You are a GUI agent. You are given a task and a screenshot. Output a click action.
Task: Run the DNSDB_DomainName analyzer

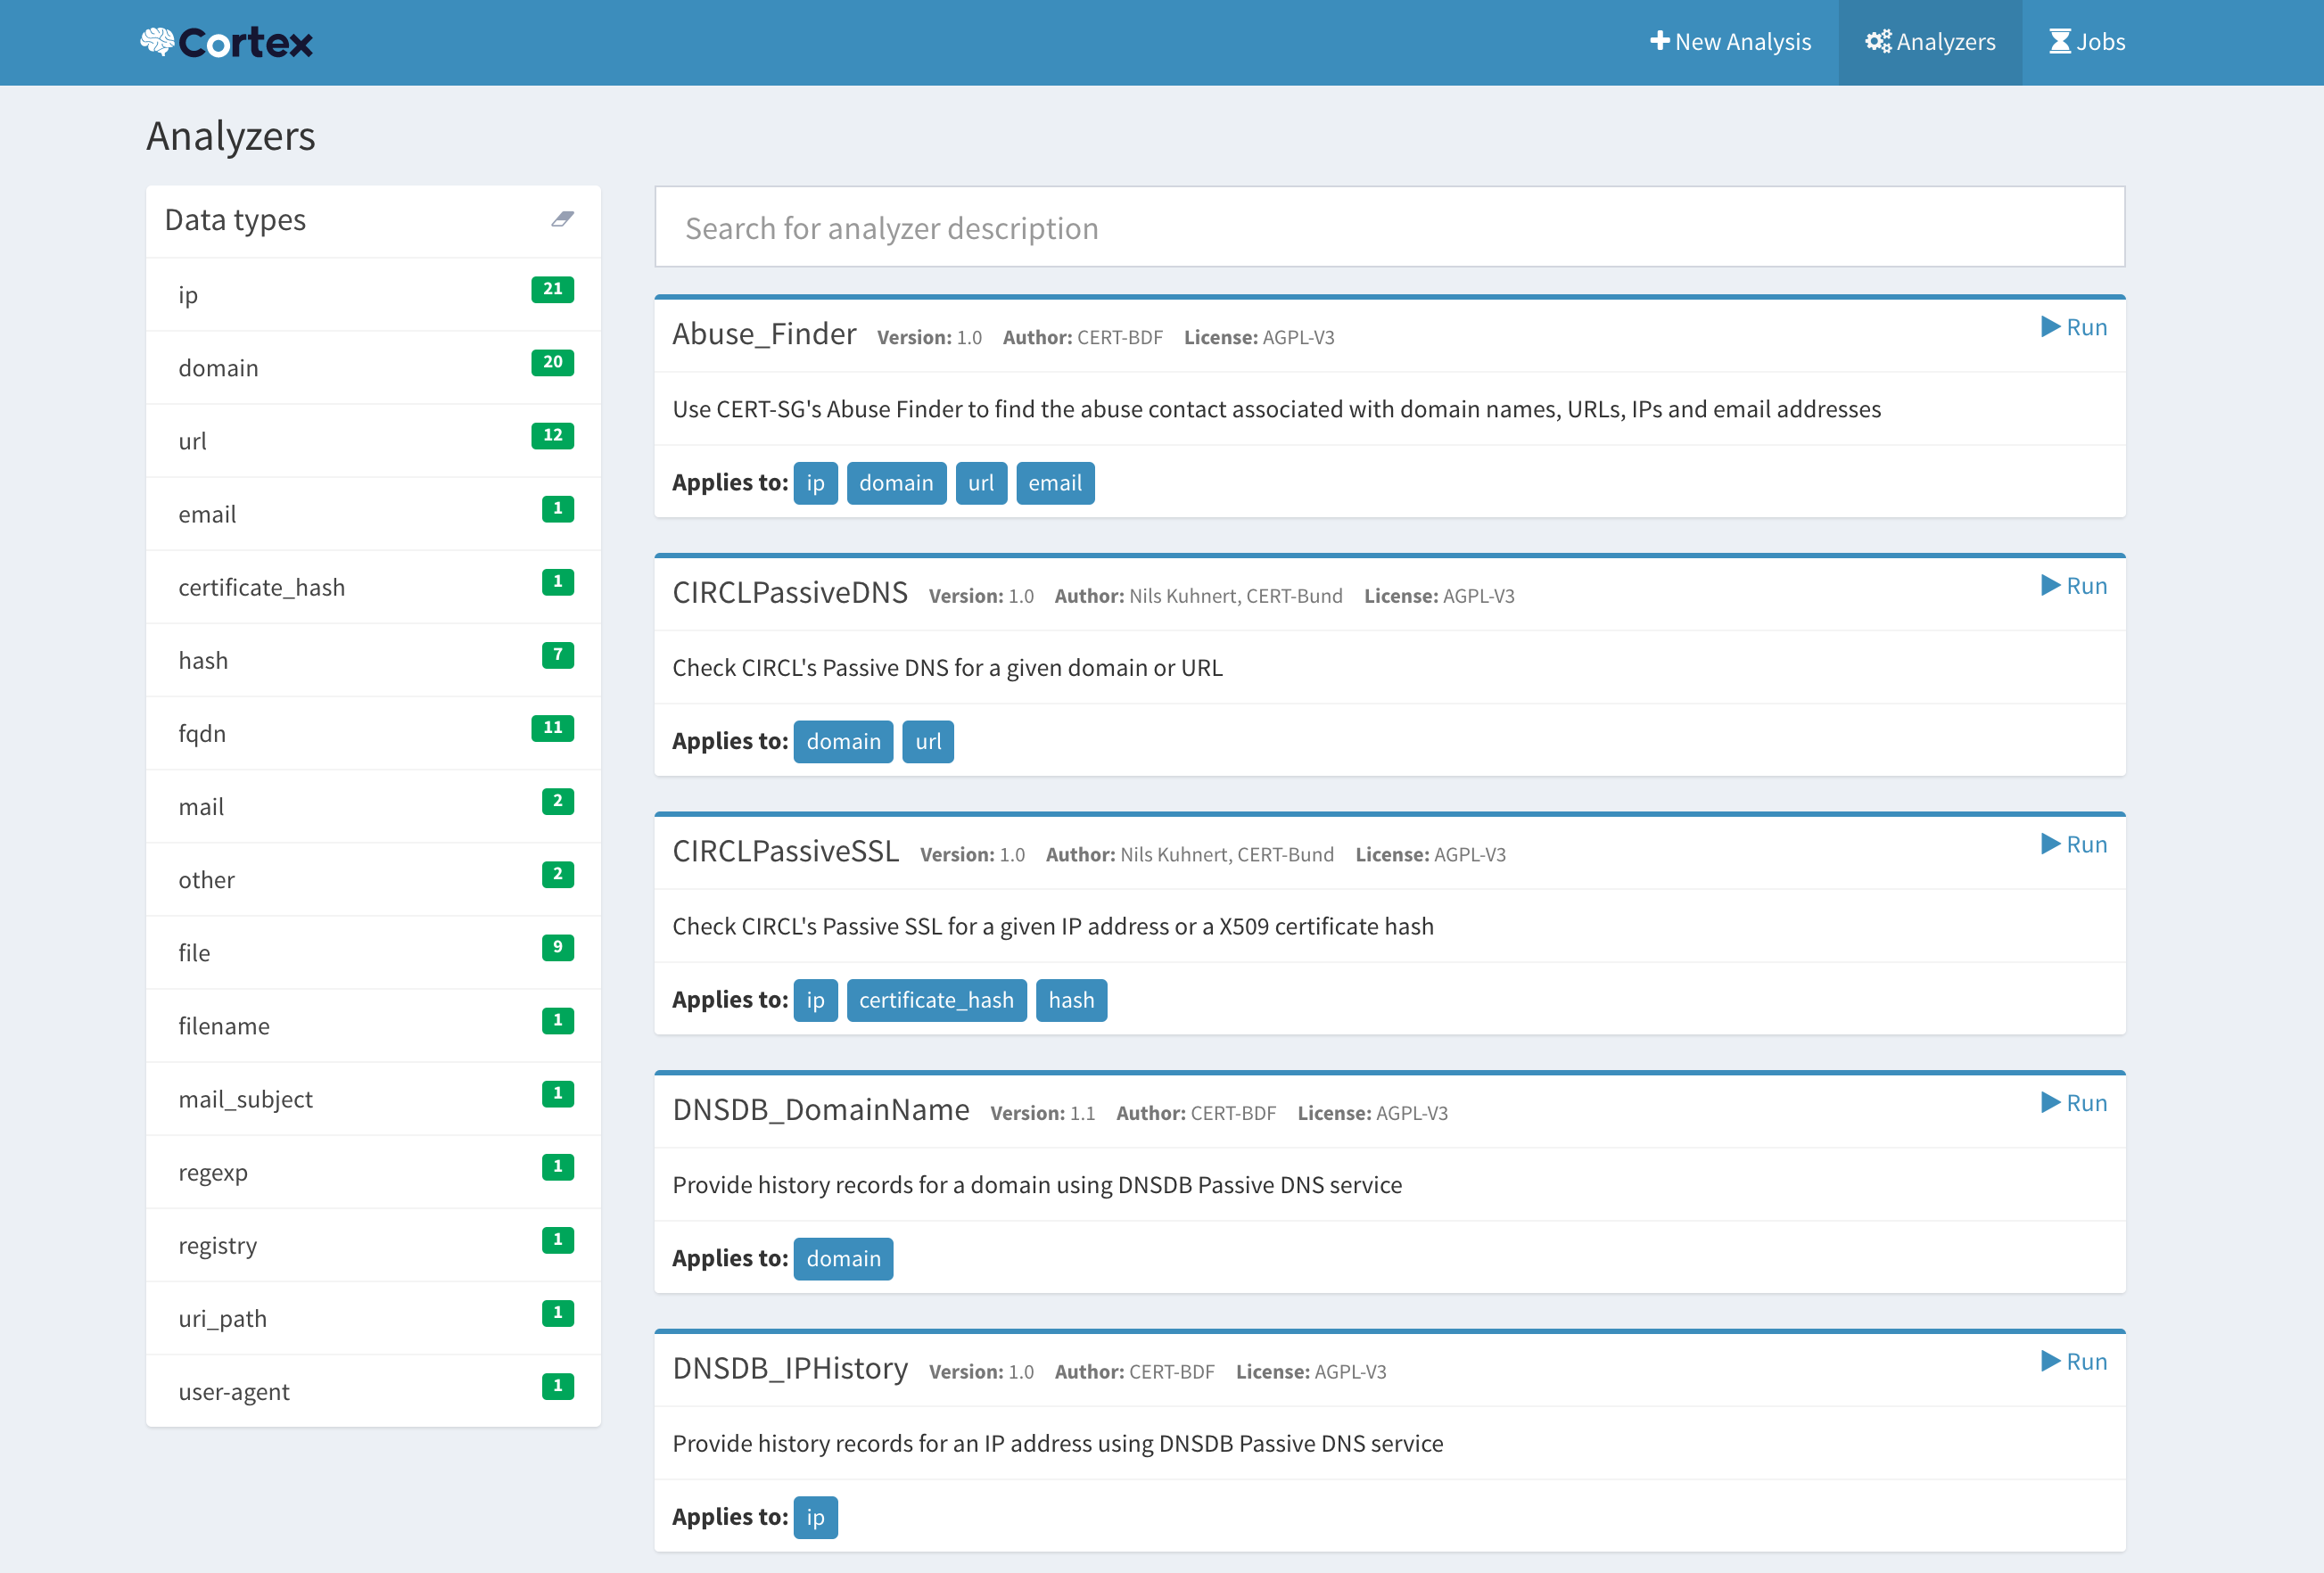tap(2073, 1103)
